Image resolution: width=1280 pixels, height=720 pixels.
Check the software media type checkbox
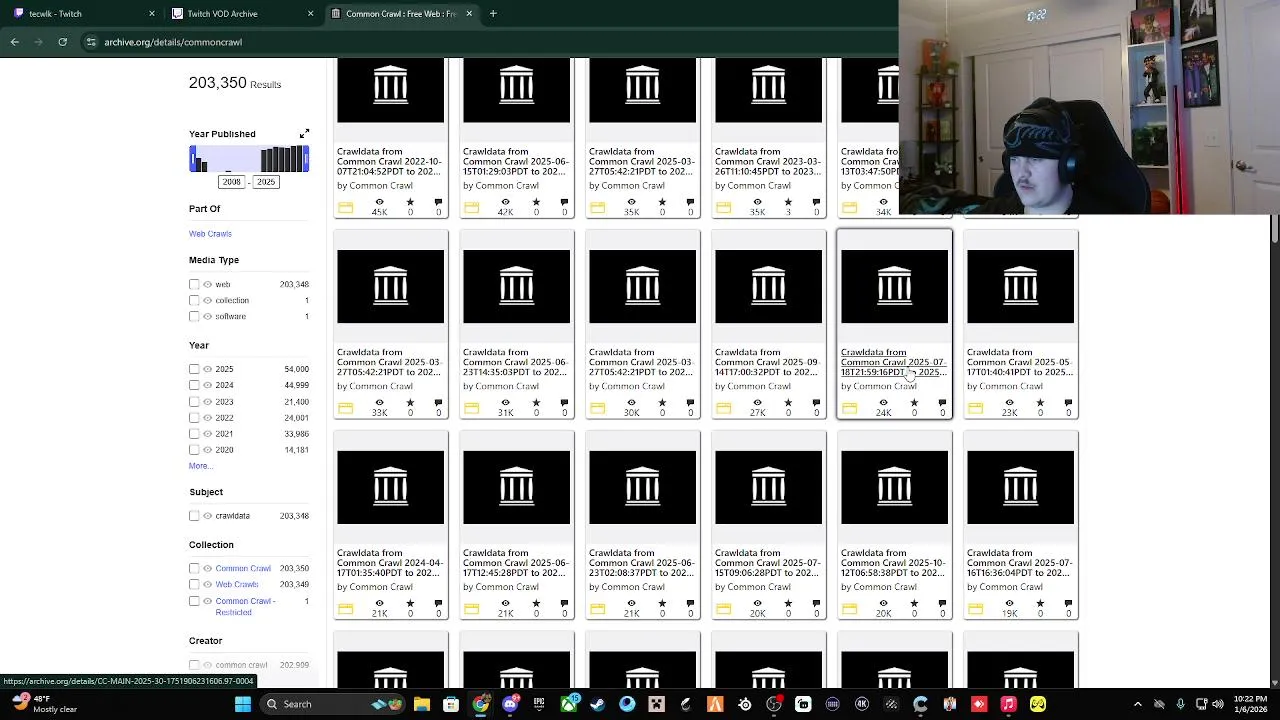194,316
